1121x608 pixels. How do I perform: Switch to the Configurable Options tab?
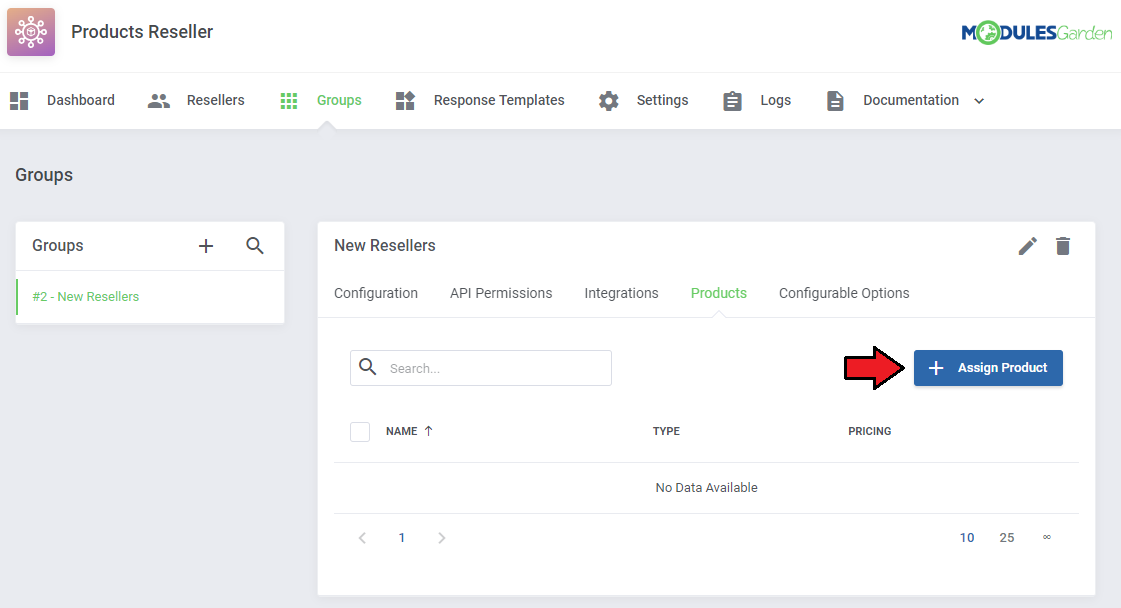tap(844, 293)
